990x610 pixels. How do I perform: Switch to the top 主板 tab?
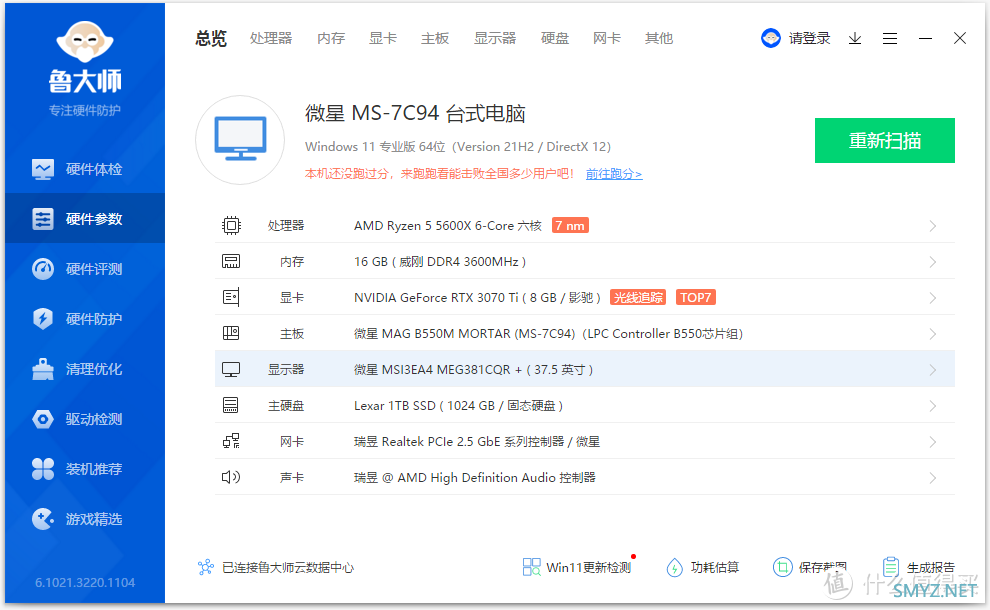(x=435, y=39)
